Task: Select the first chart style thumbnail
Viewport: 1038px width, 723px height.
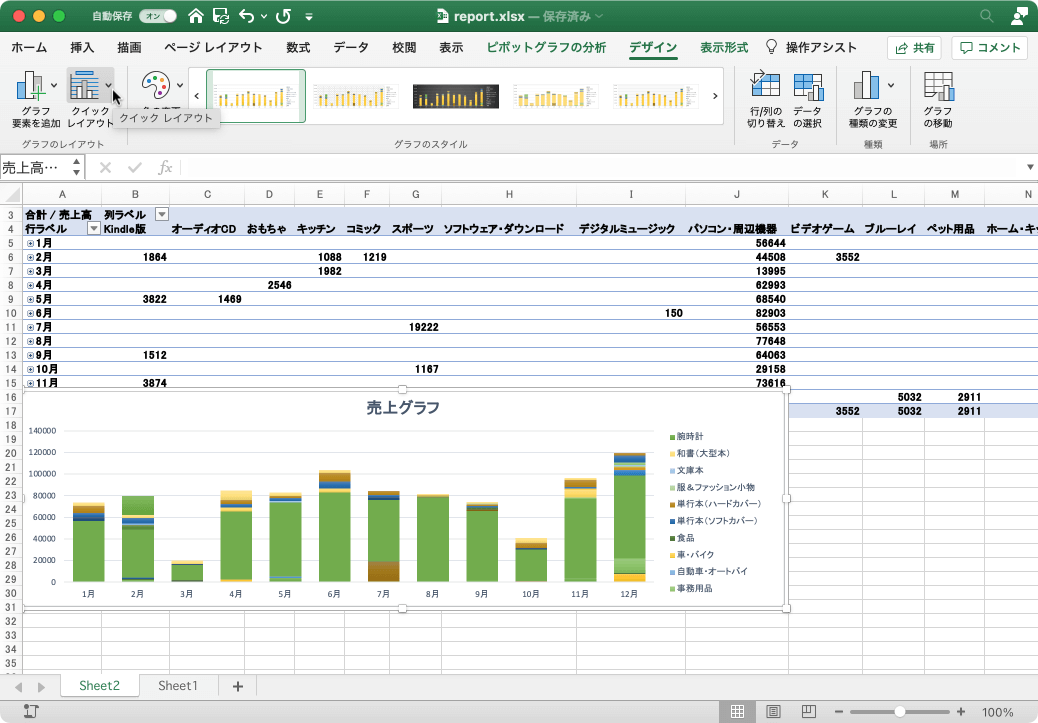Action: point(256,96)
